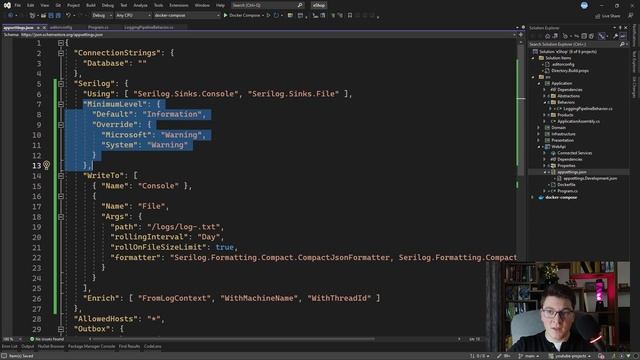Expand the Presentation project

[539, 140]
